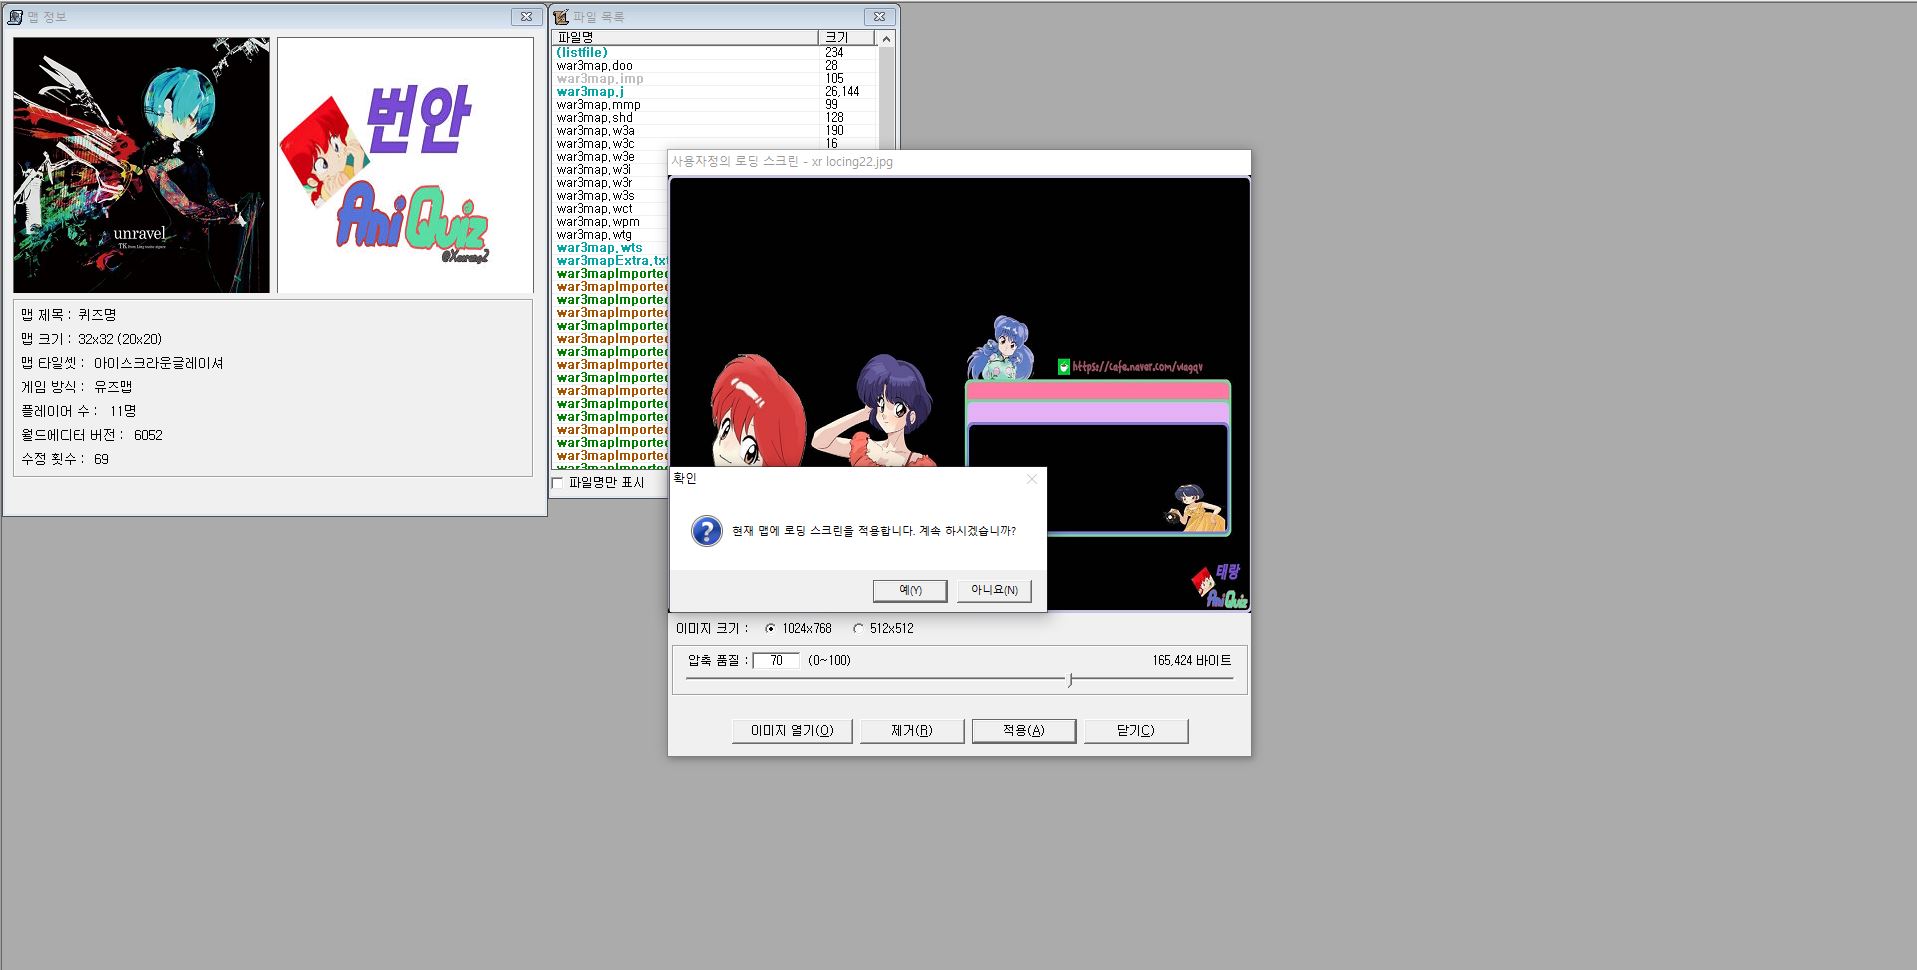Image resolution: width=1917 pixels, height=970 pixels.
Task: Click the 맵 타일셋 아이스크라운글레이셔 line
Action: (x=122, y=363)
